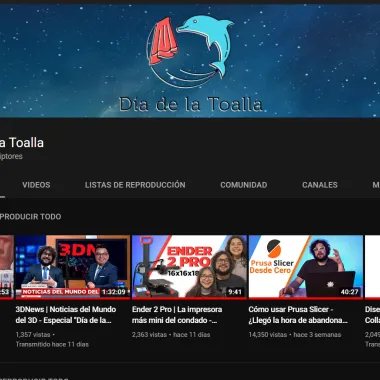Click the 3DNews Noticias del Mundo title
380x380 pixels.
pyautogui.click(x=66, y=315)
